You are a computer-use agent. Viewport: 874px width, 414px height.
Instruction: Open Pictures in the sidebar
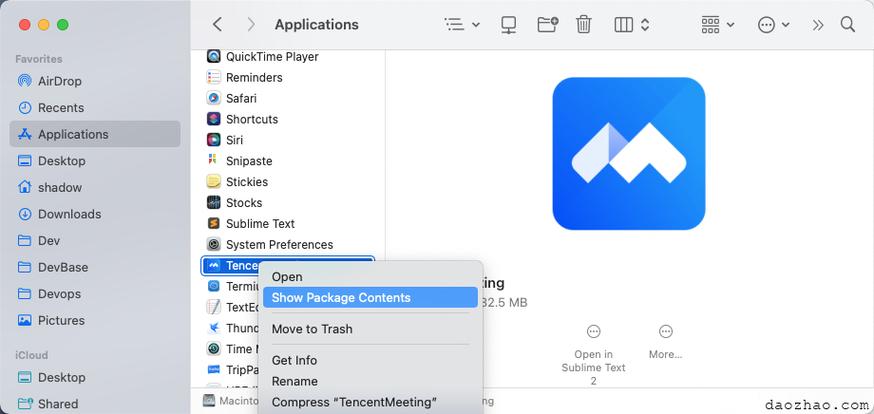95,320
